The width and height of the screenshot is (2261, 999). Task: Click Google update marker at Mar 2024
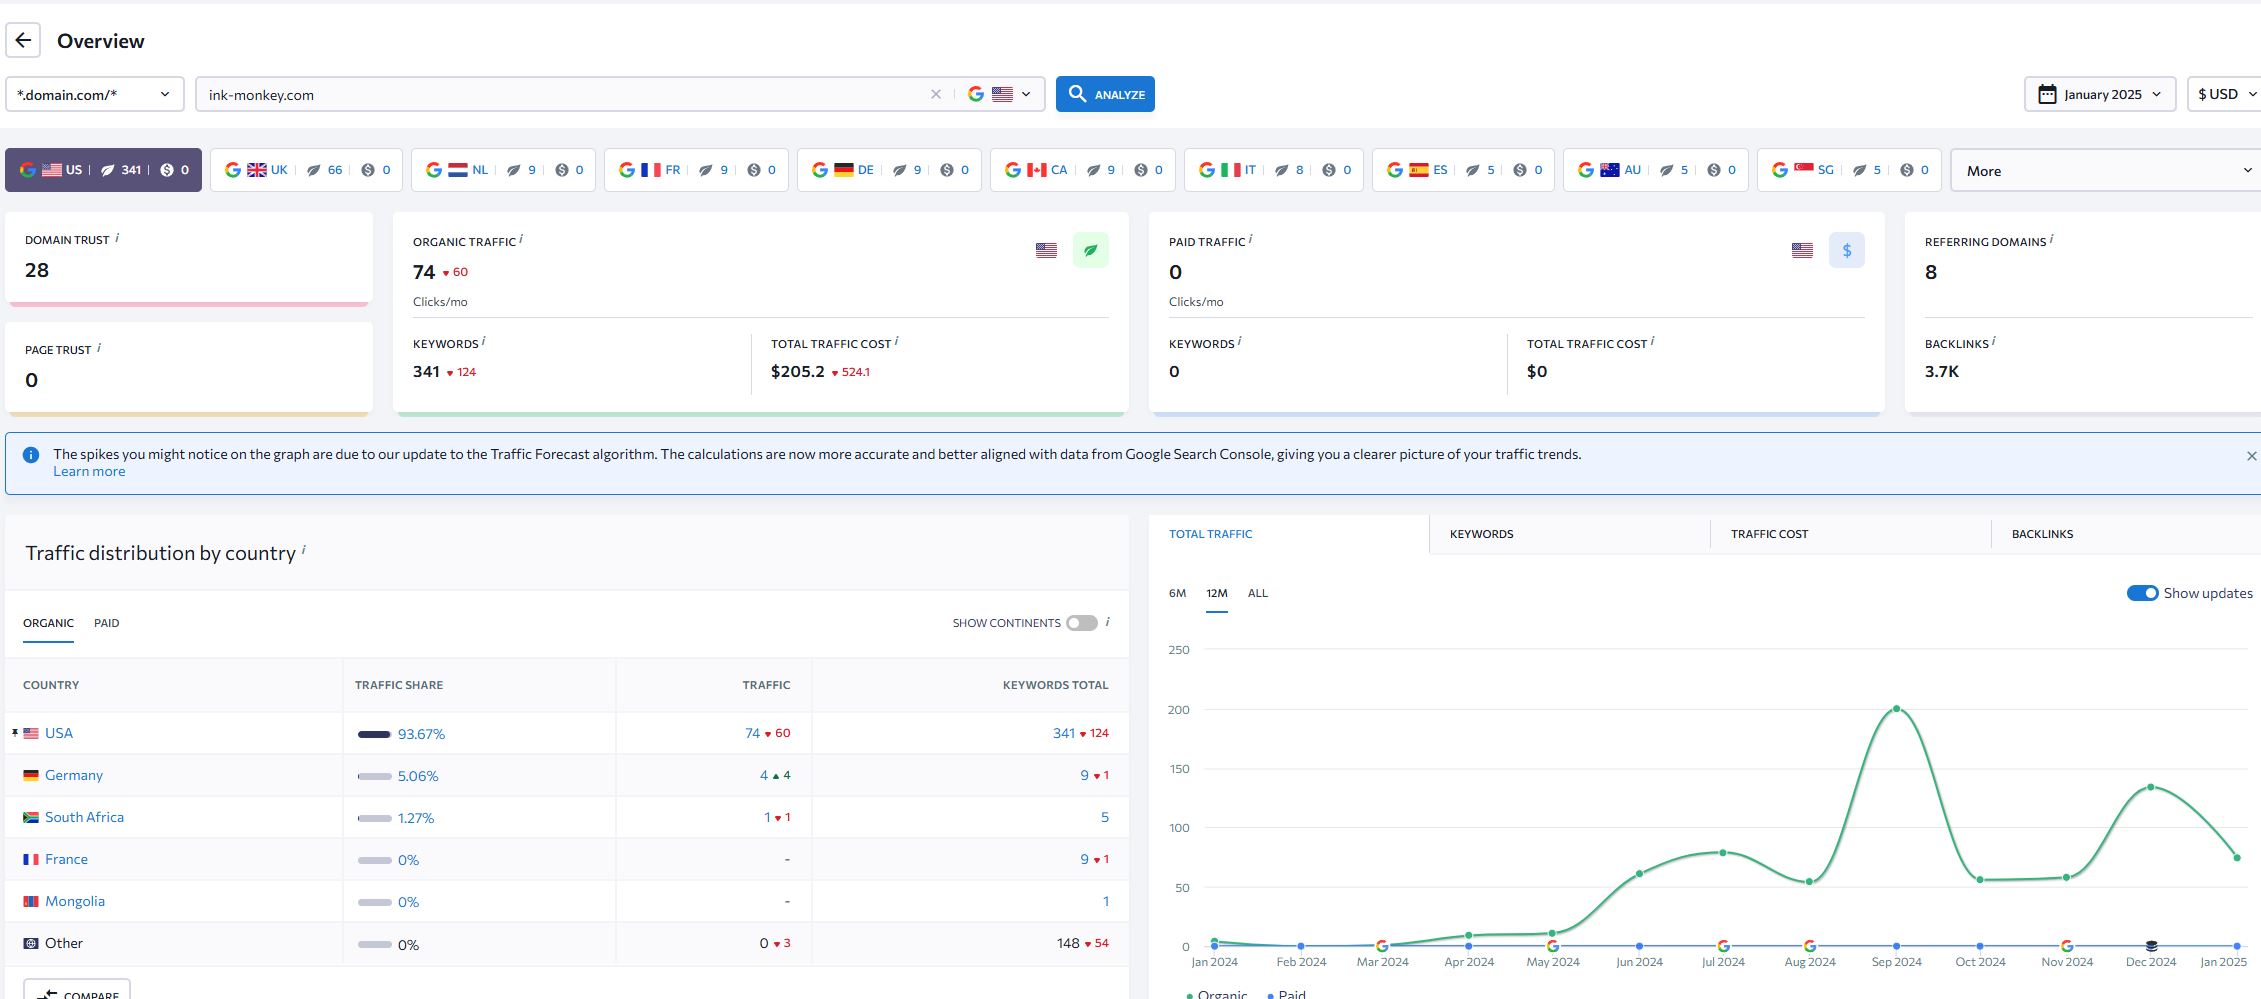1382,945
